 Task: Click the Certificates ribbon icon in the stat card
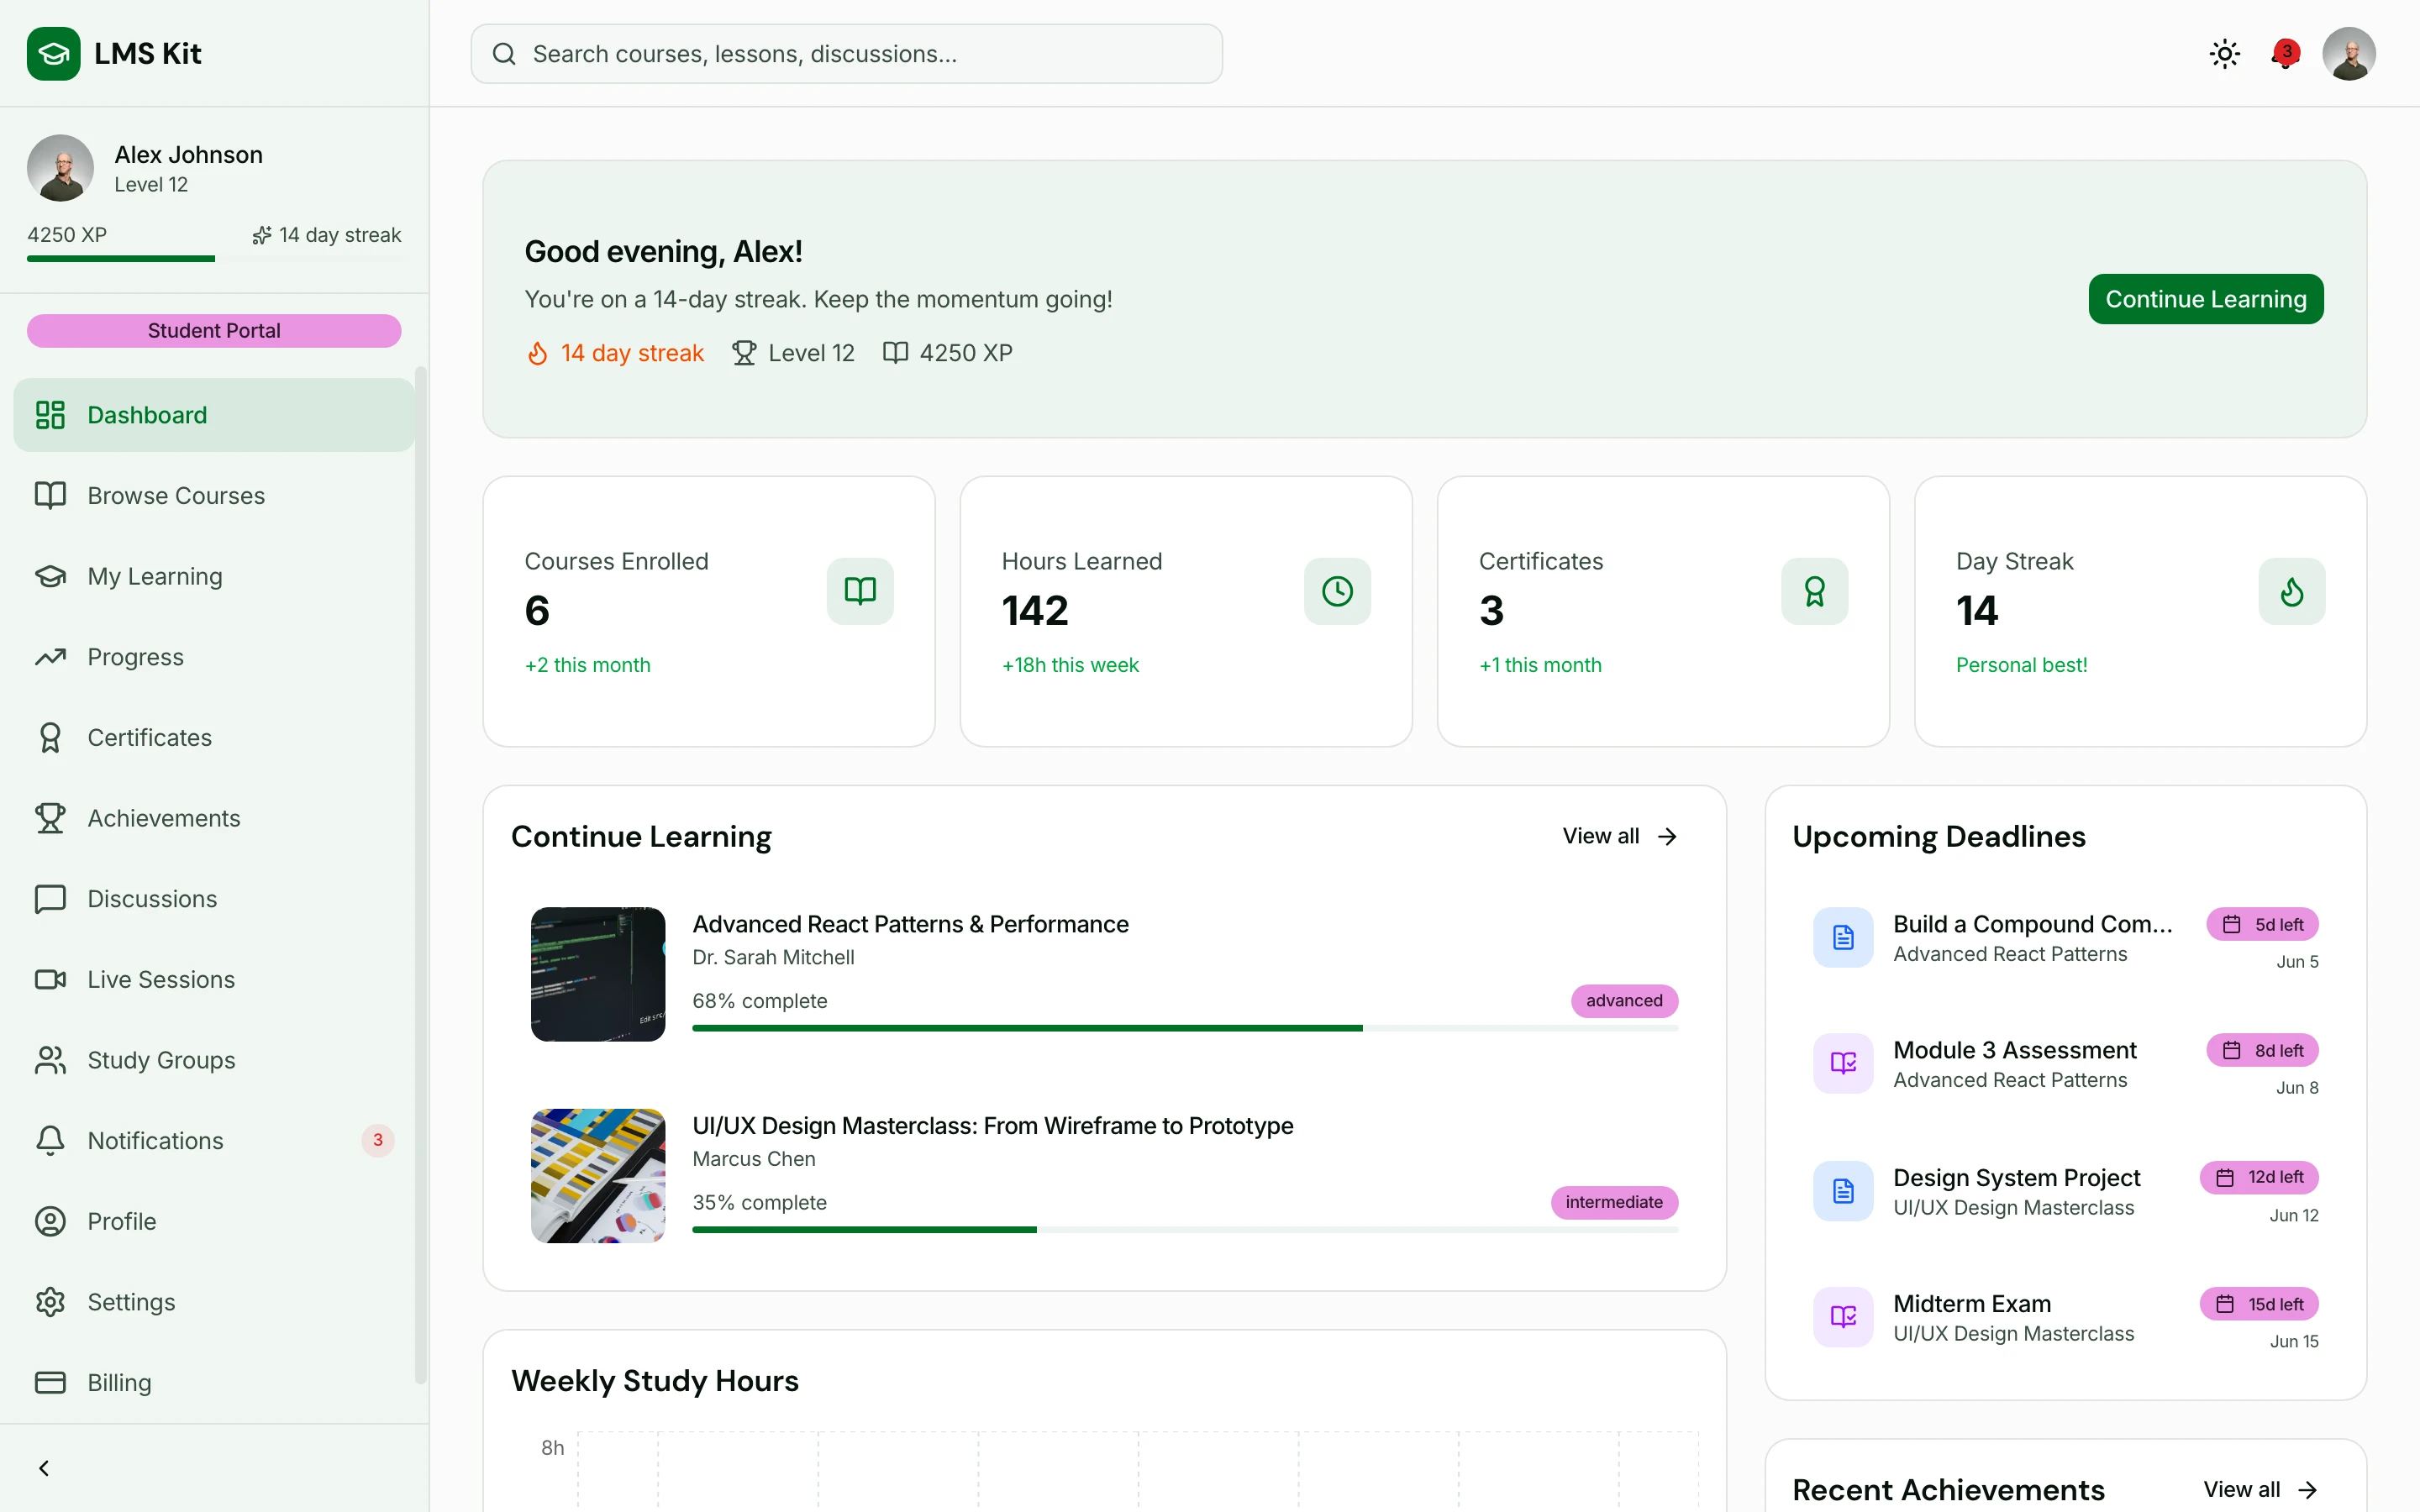point(1814,591)
